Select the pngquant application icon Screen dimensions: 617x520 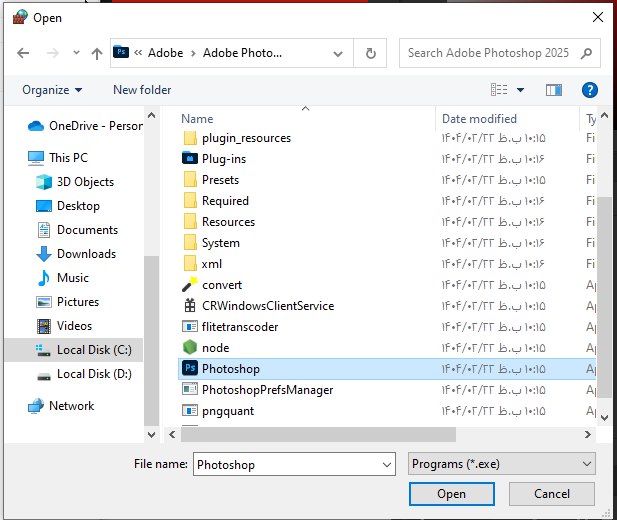point(190,411)
